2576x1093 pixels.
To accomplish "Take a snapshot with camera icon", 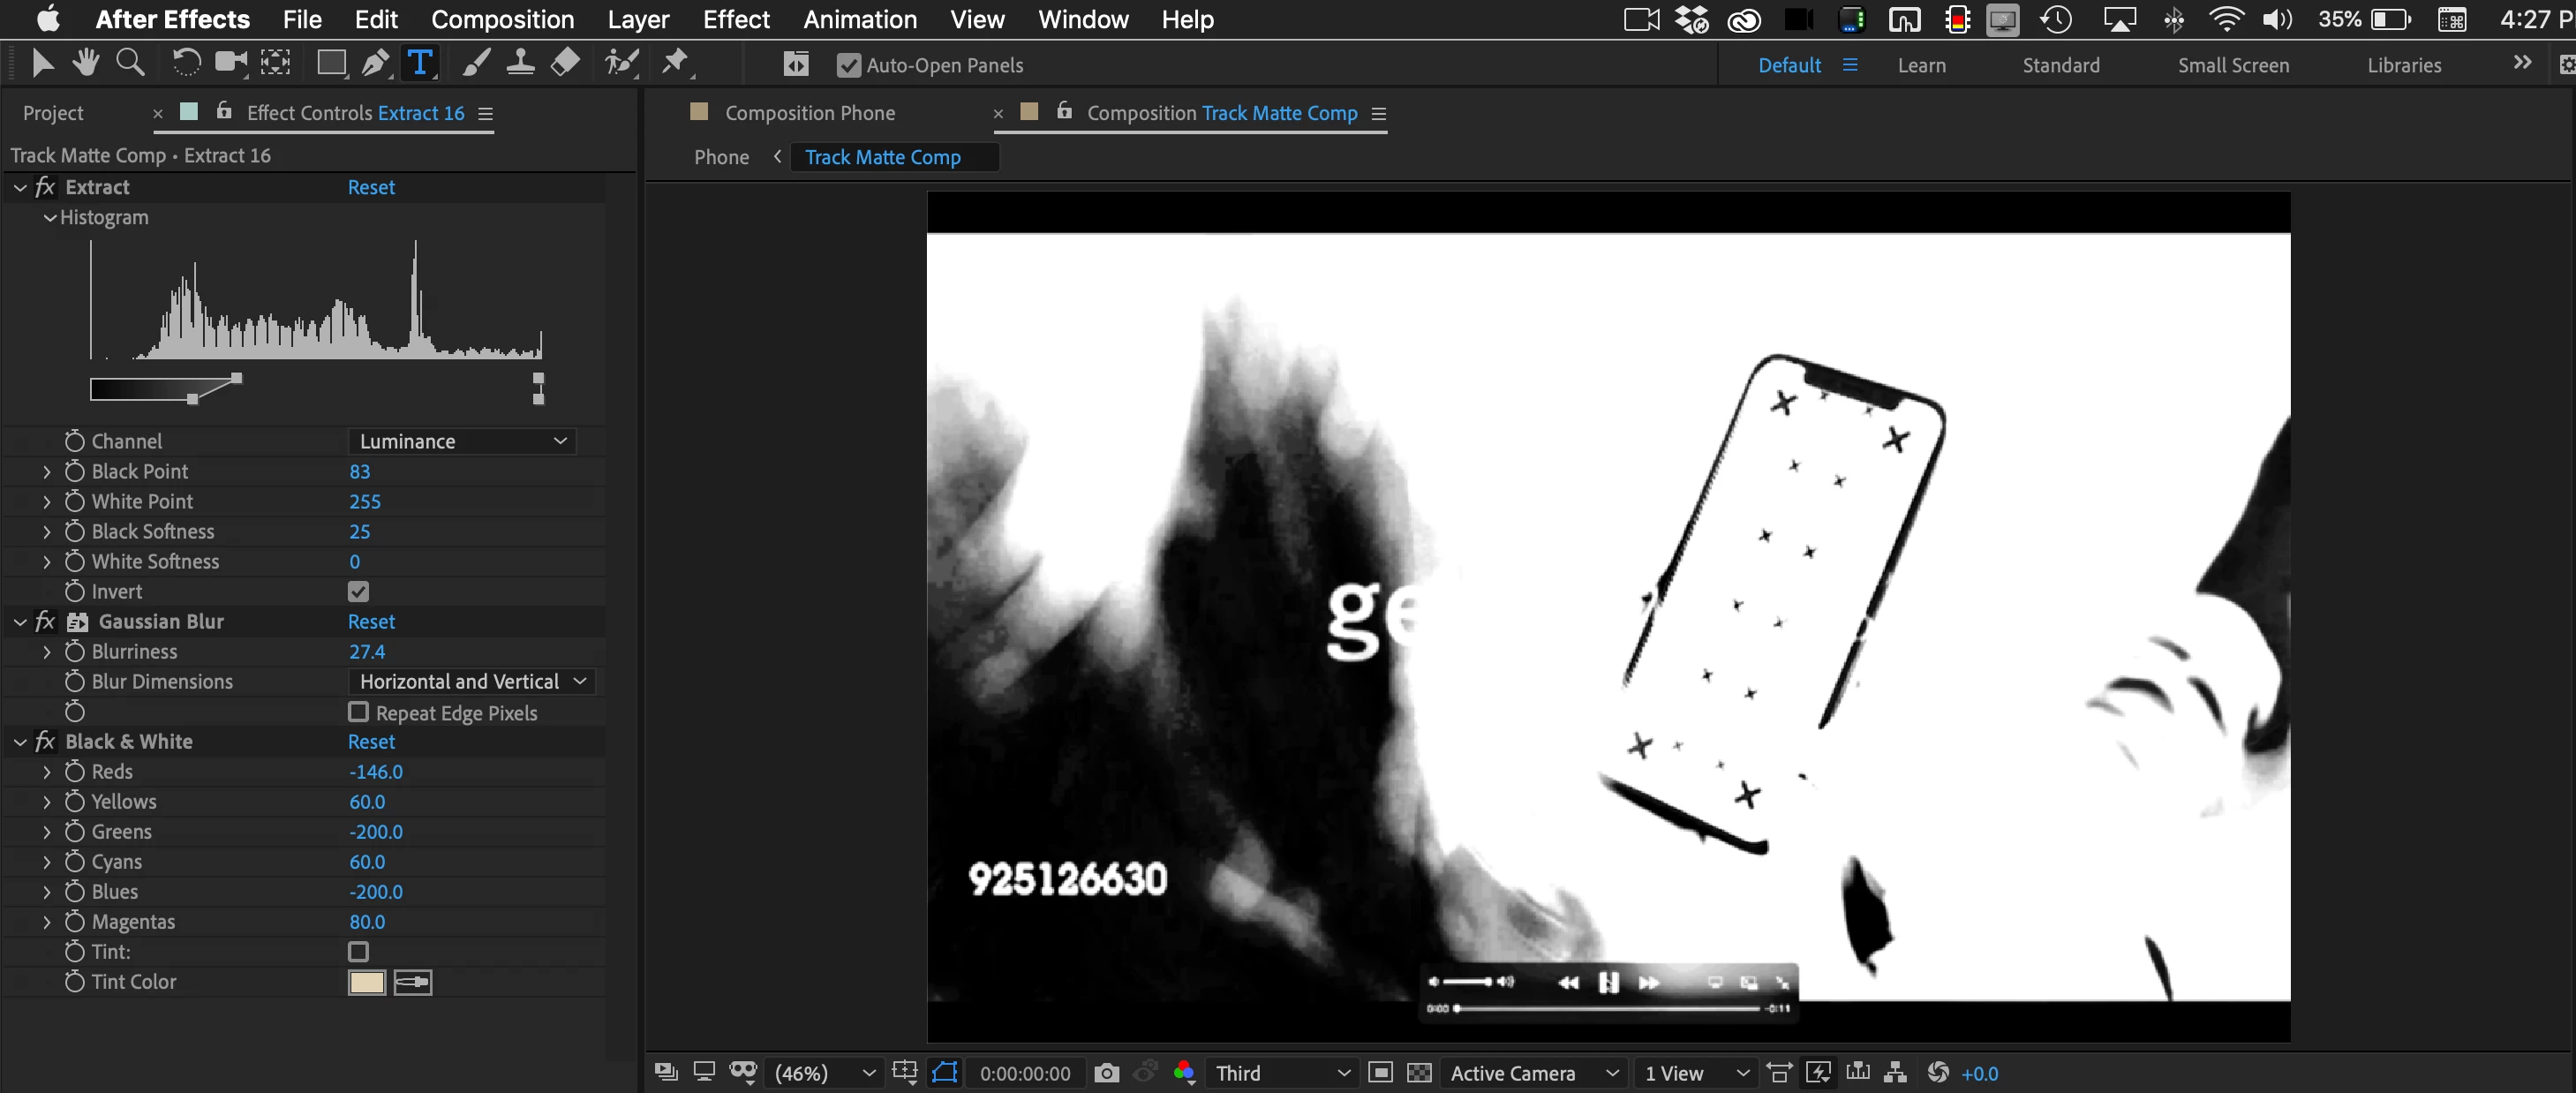I will 1106,1073.
